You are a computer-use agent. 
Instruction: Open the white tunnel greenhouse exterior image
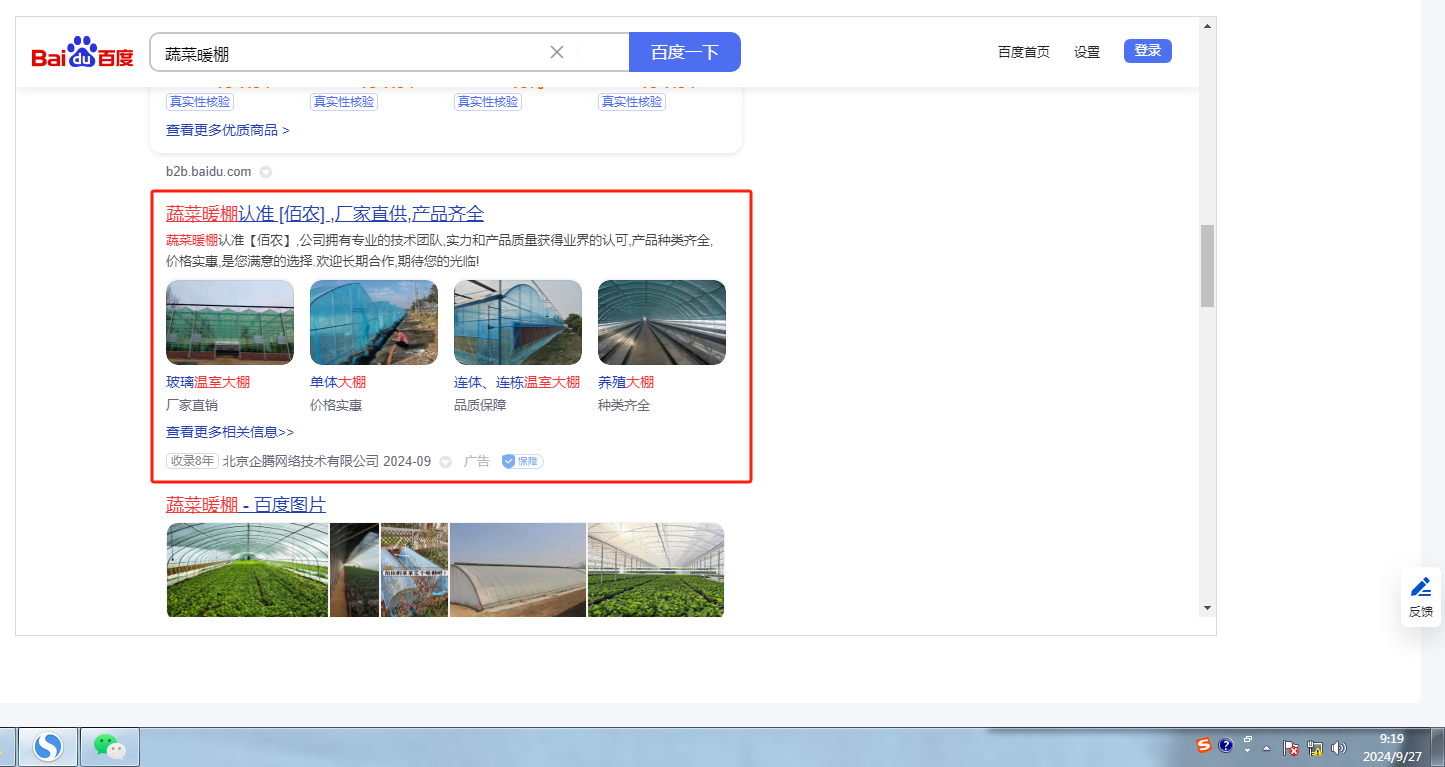tap(518, 570)
